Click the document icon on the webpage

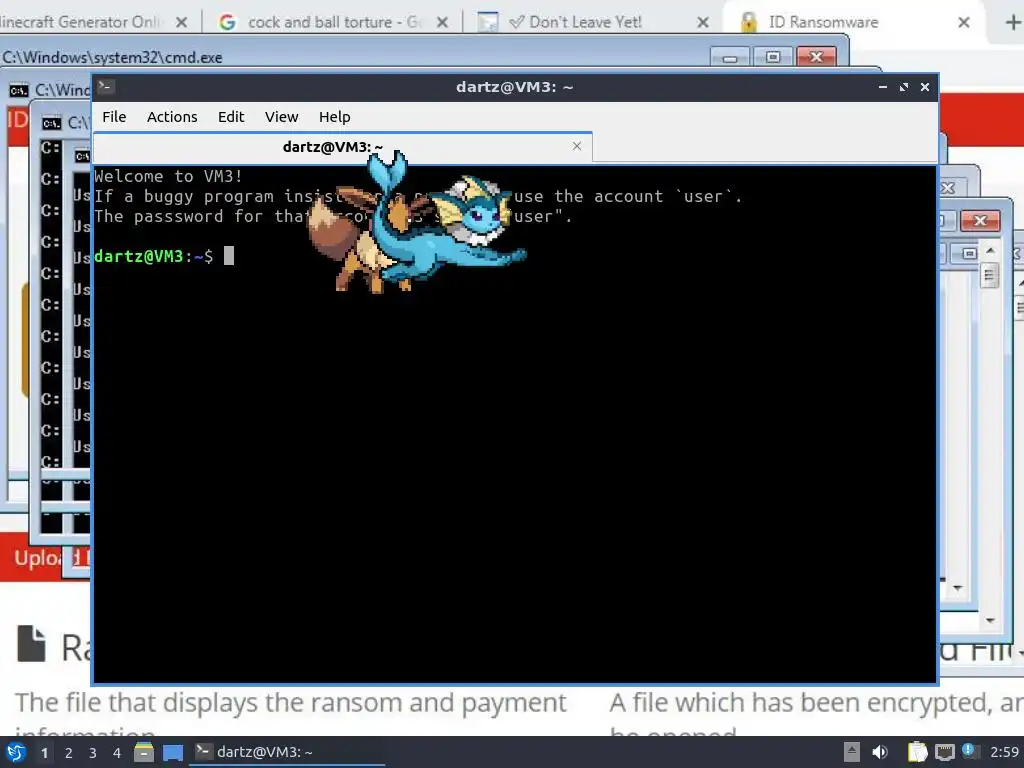pos(31,644)
